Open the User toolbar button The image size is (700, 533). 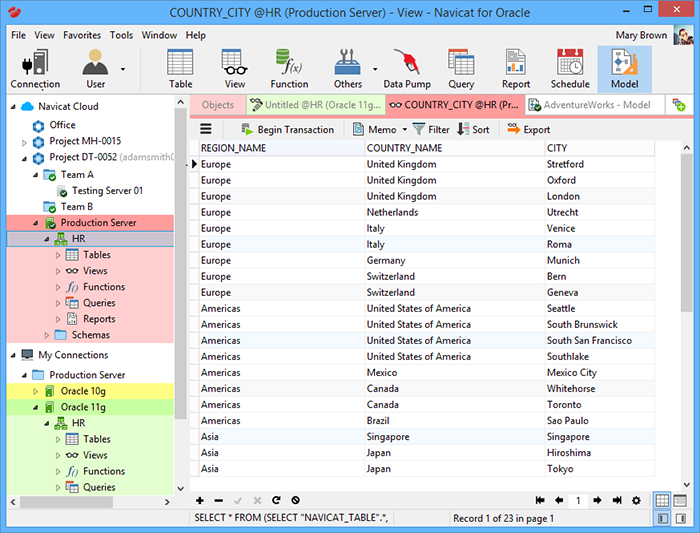coord(95,69)
